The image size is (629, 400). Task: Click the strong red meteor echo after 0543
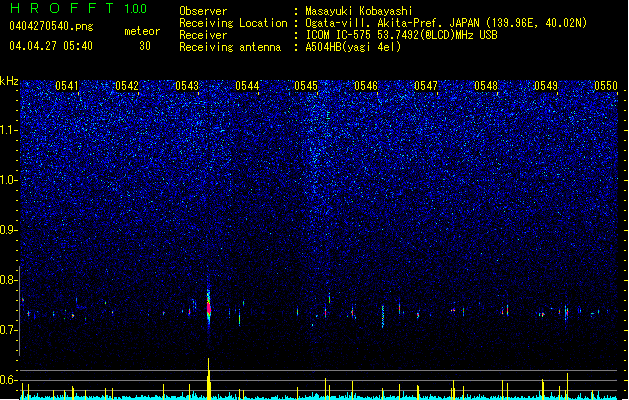209,307
